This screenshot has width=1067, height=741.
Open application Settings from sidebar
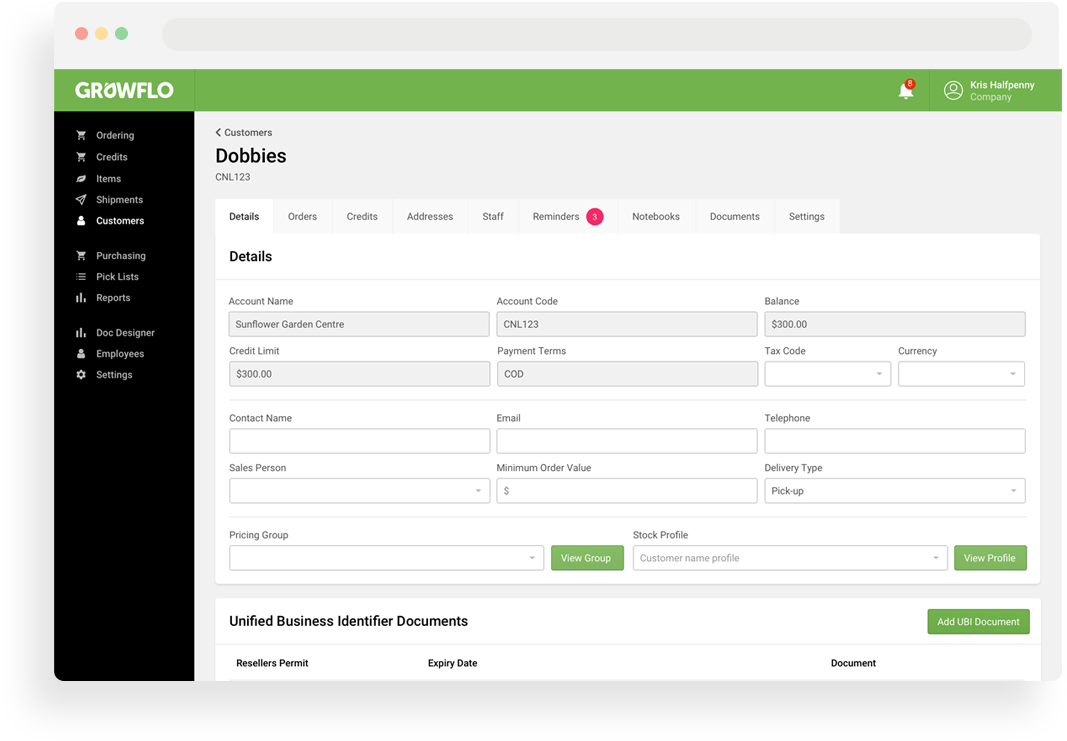tap(112, 374)
